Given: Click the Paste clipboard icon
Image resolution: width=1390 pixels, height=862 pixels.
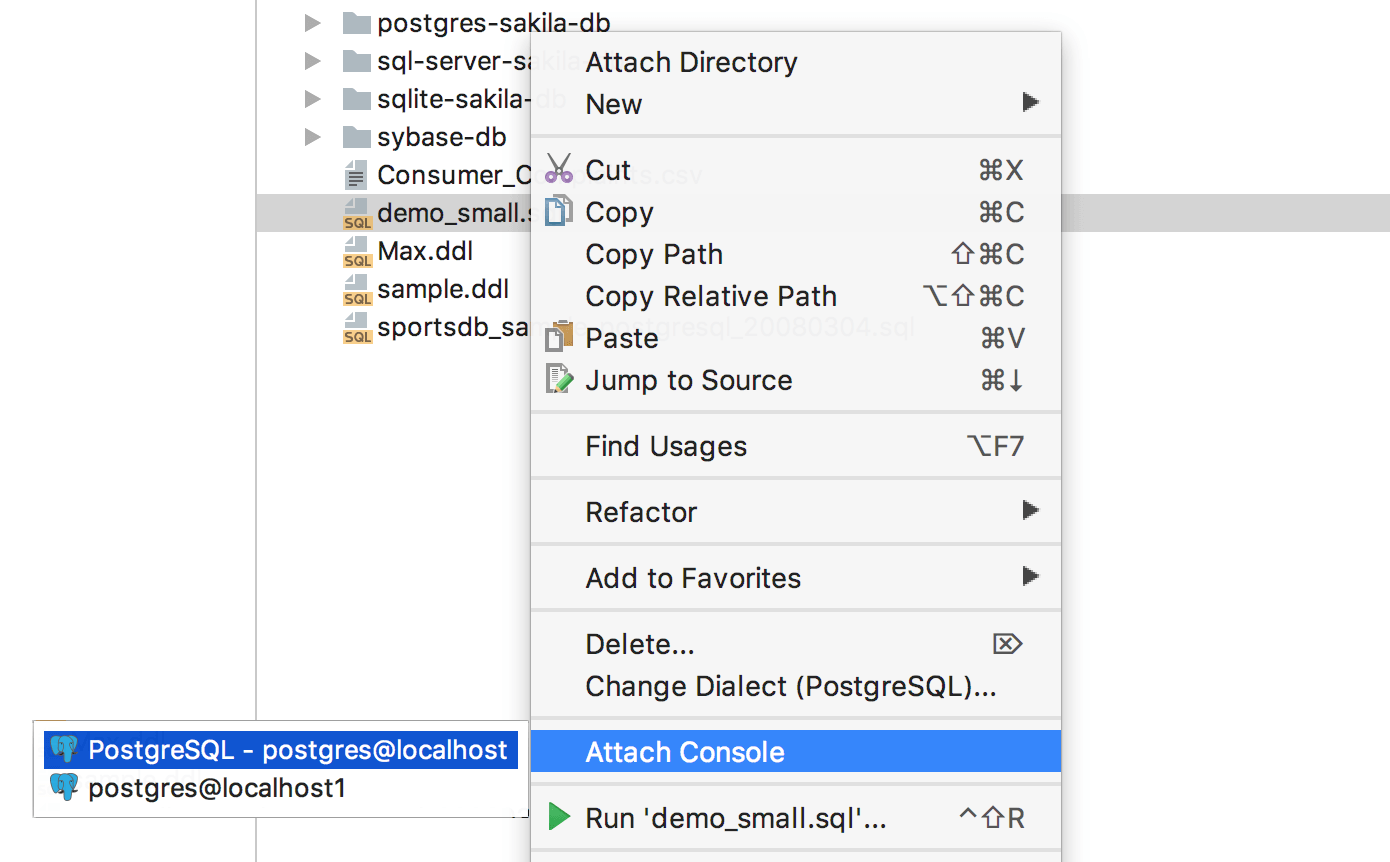Looking at the screenshot, I should coord(558,337).
